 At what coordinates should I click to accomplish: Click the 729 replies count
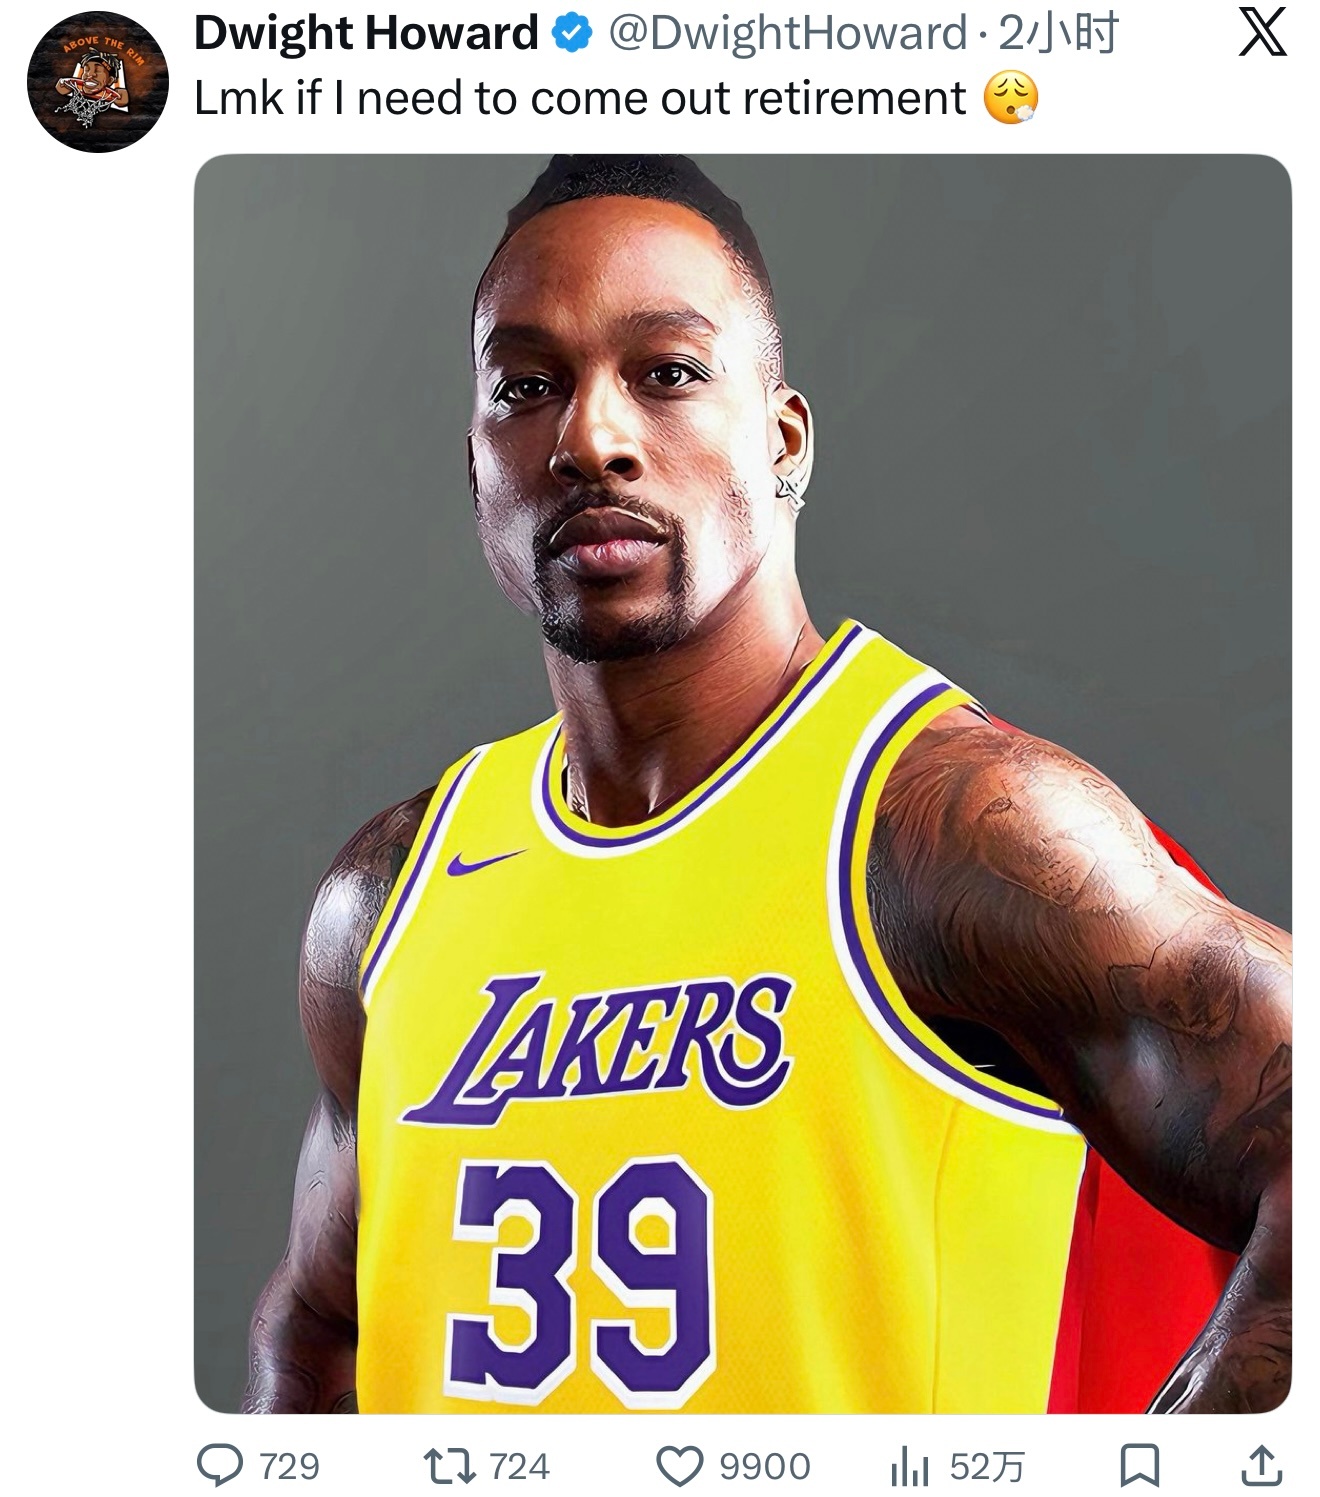point(289,1466)
